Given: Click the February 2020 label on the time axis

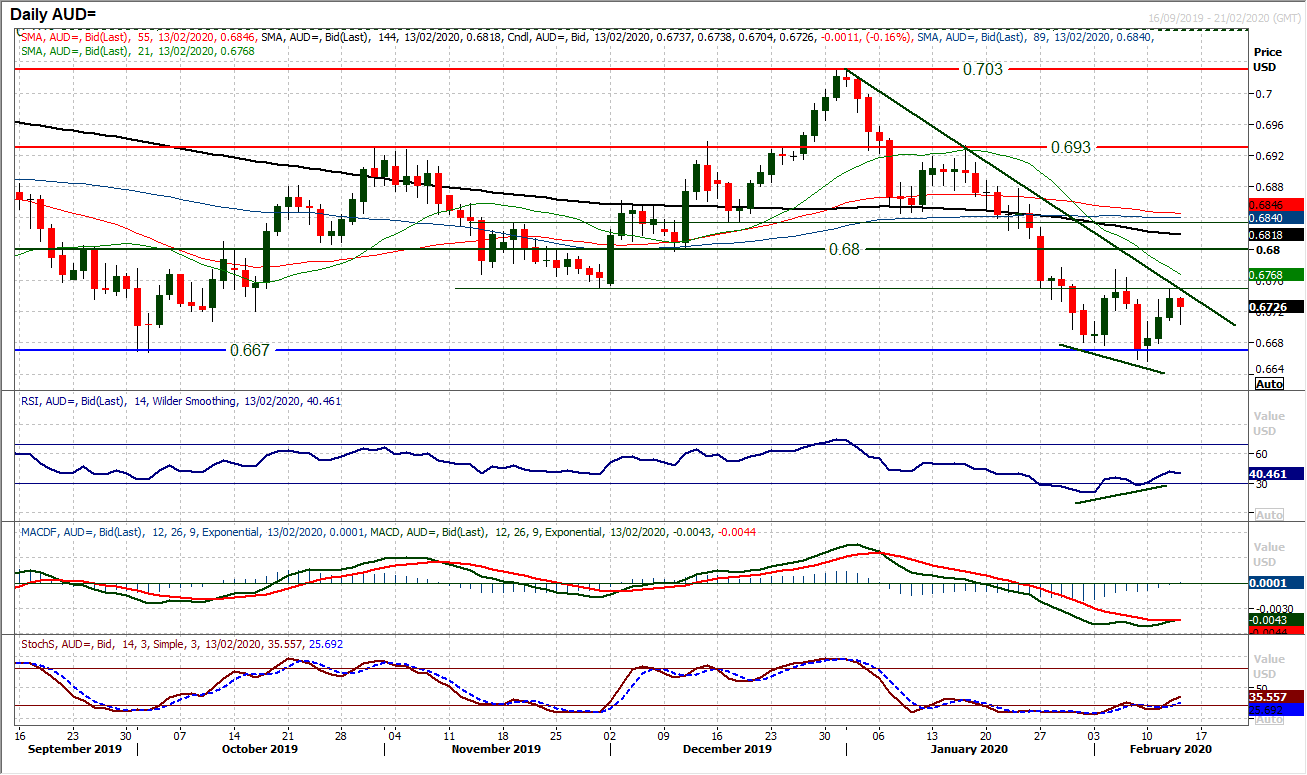Looking at the screenshot, I should (x=1171, y=749).
